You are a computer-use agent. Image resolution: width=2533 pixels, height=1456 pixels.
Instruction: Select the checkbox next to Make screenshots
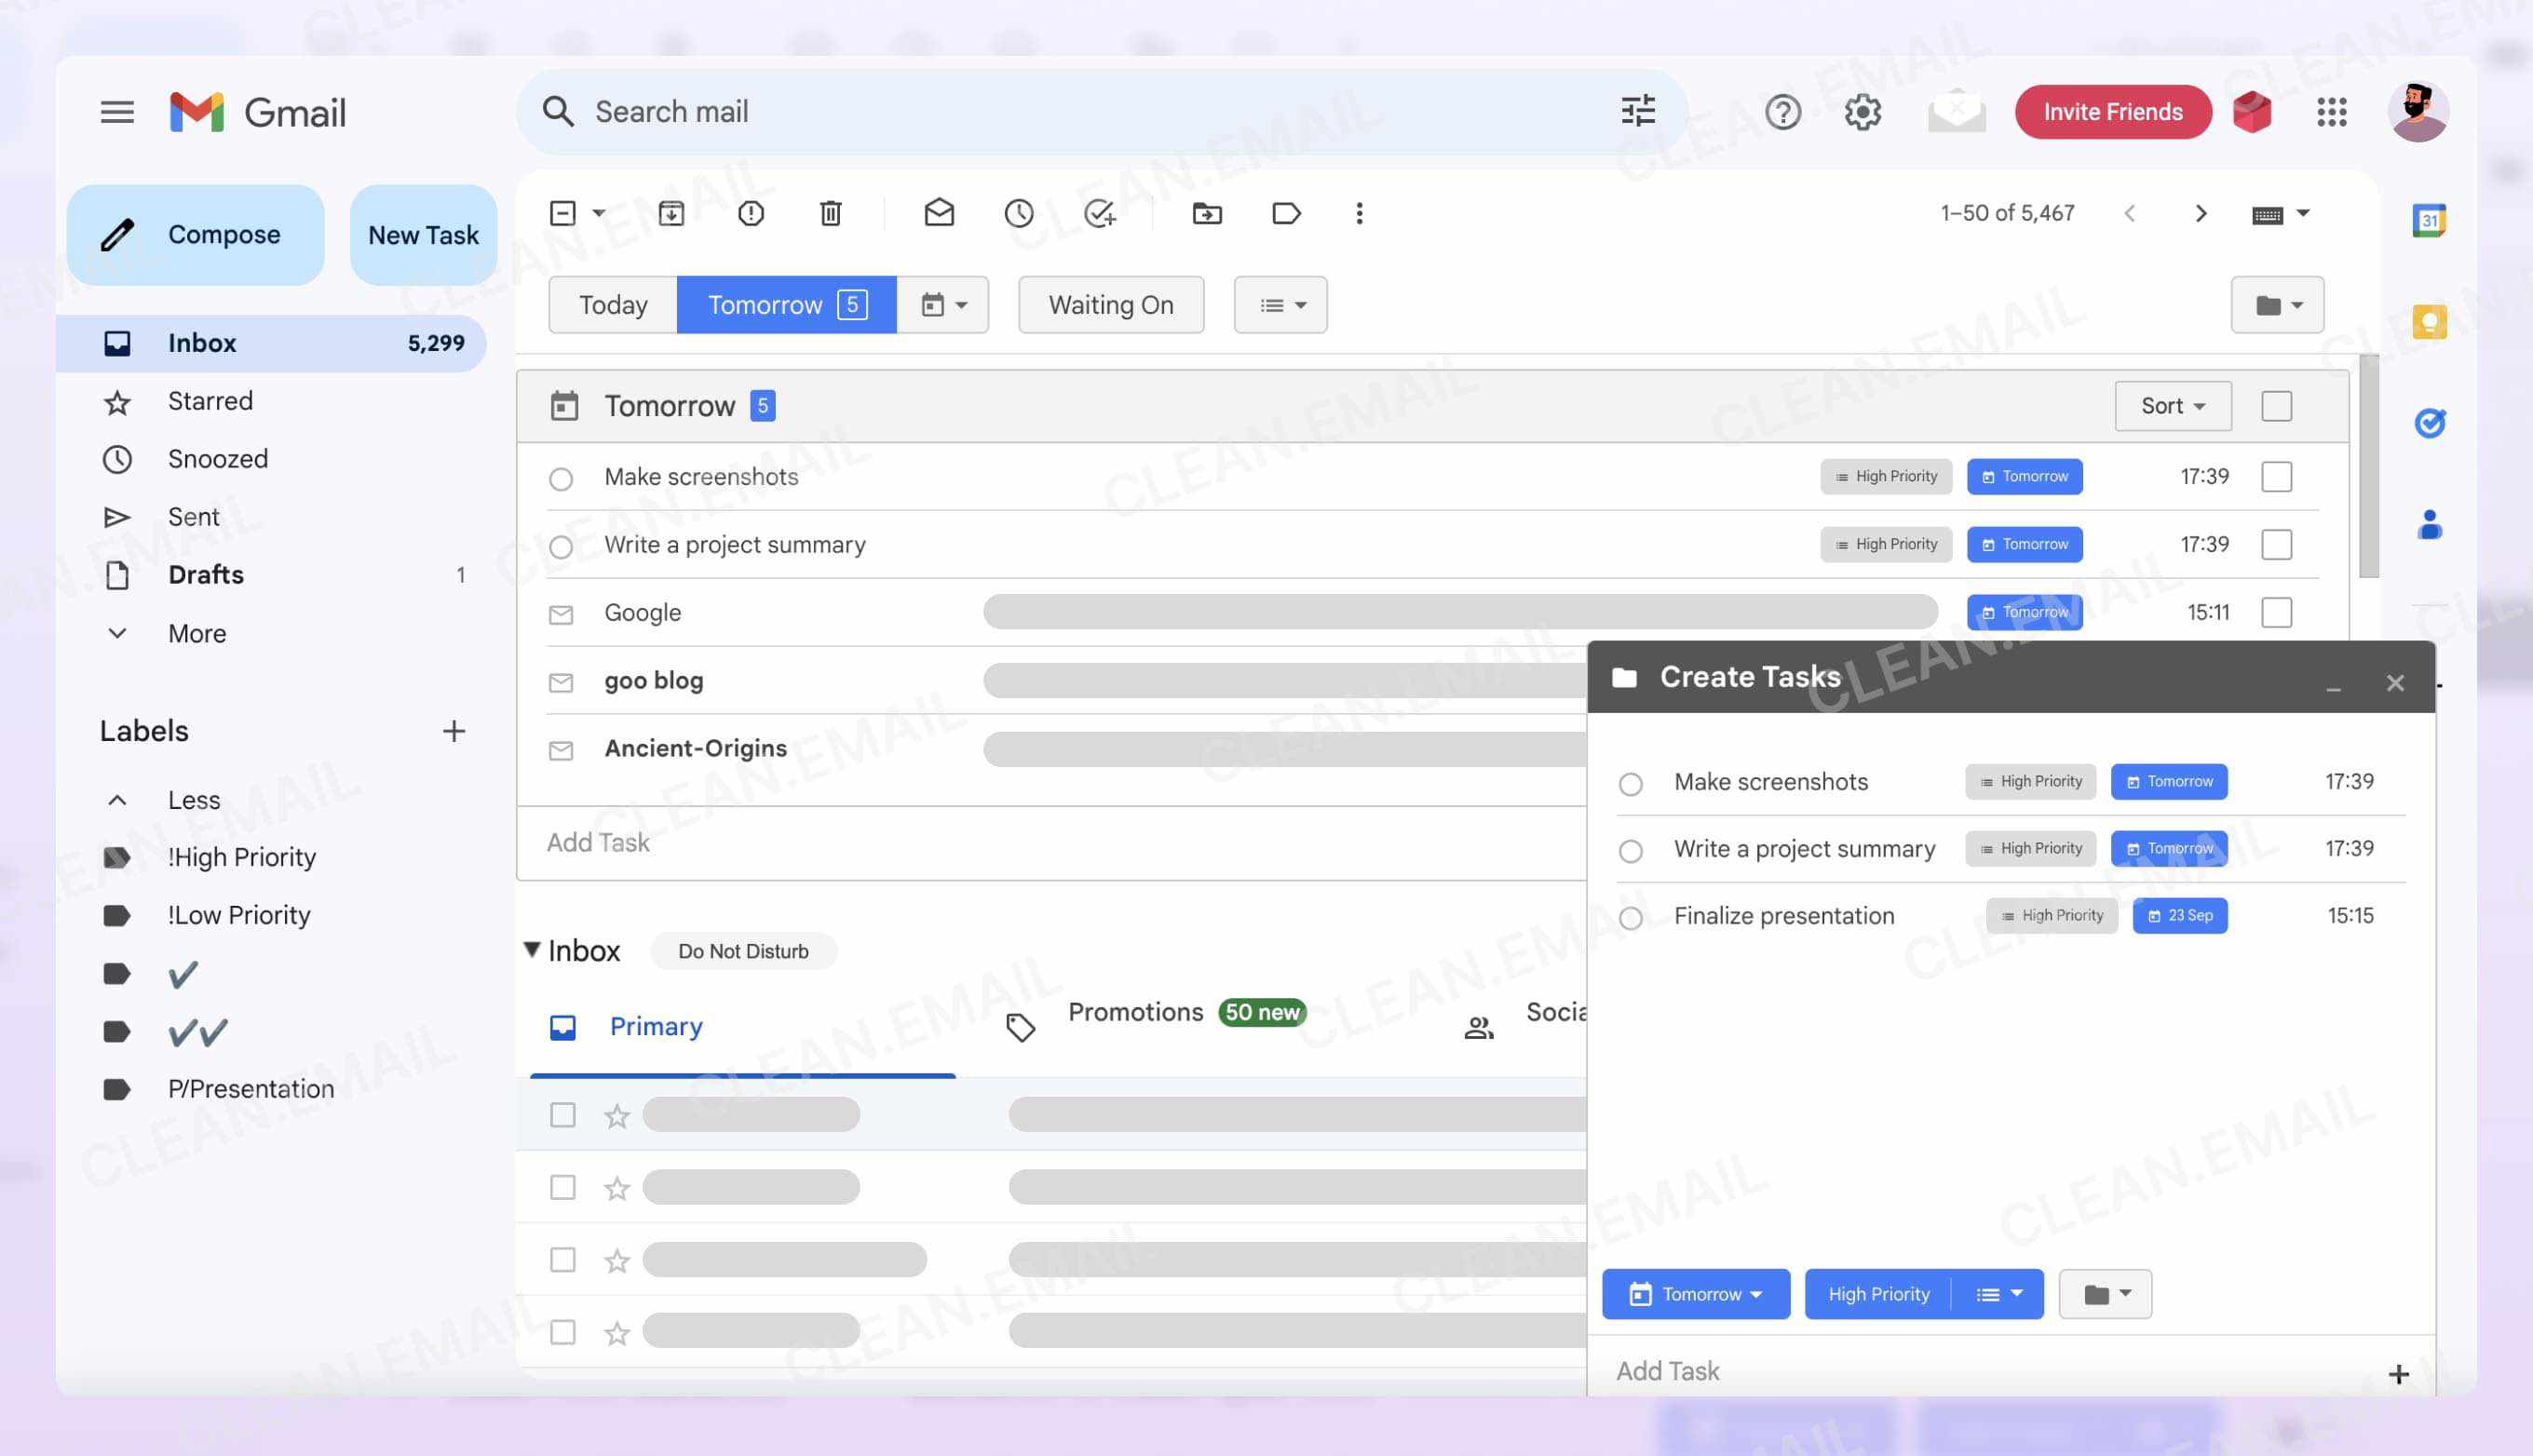tap(2277, 477)
